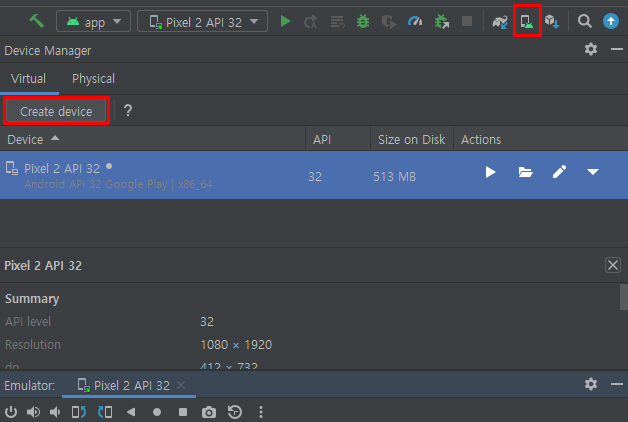This screenshot has width=628, height=422.
Task: Open Pixel 2 API 32 folder on disk
Action: coord(525,172)
